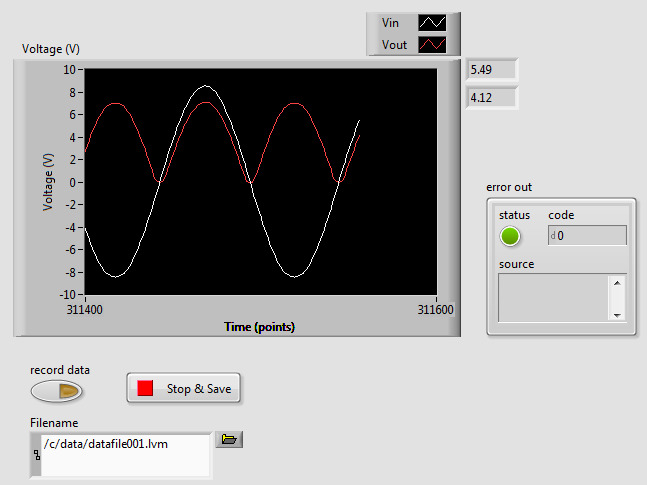Image resolution: width=647 pixels, height=485 pixels.
Task: Select the 5.49 numeric indicator
Action: (x=491, y=70)
